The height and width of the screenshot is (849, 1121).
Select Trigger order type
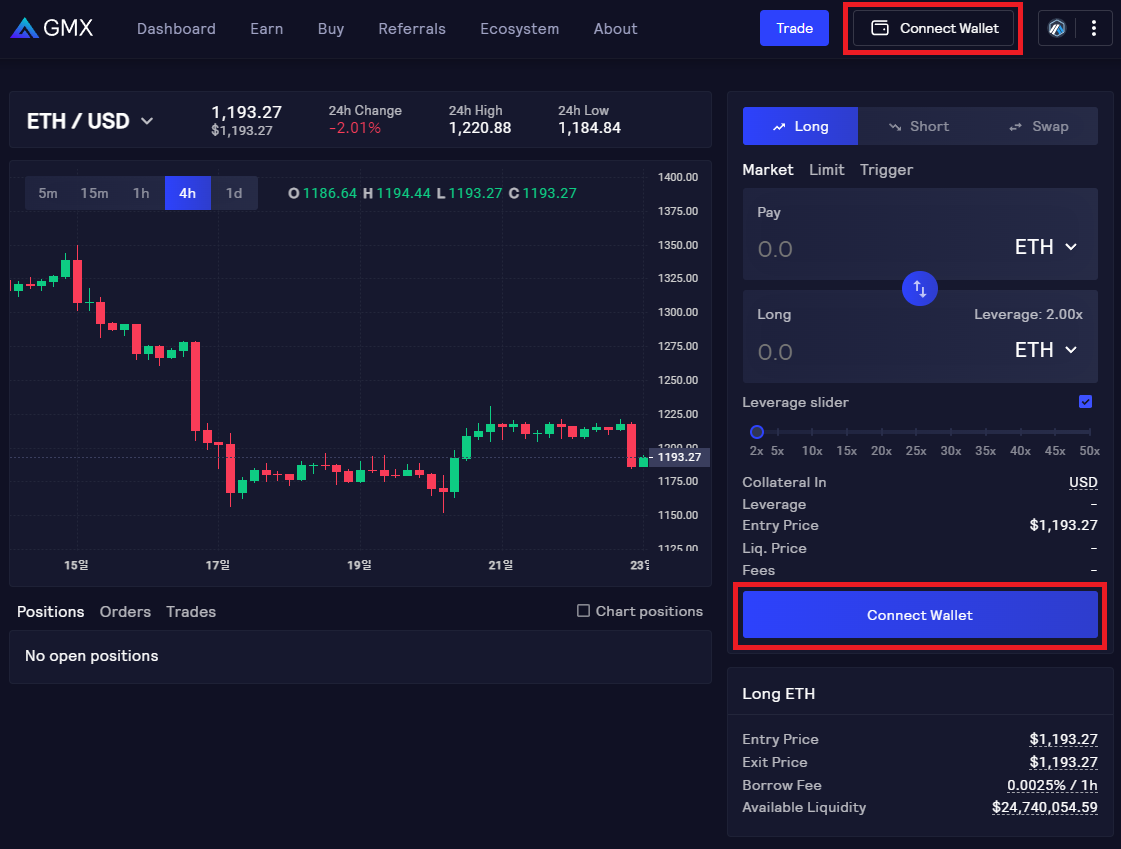887,170
